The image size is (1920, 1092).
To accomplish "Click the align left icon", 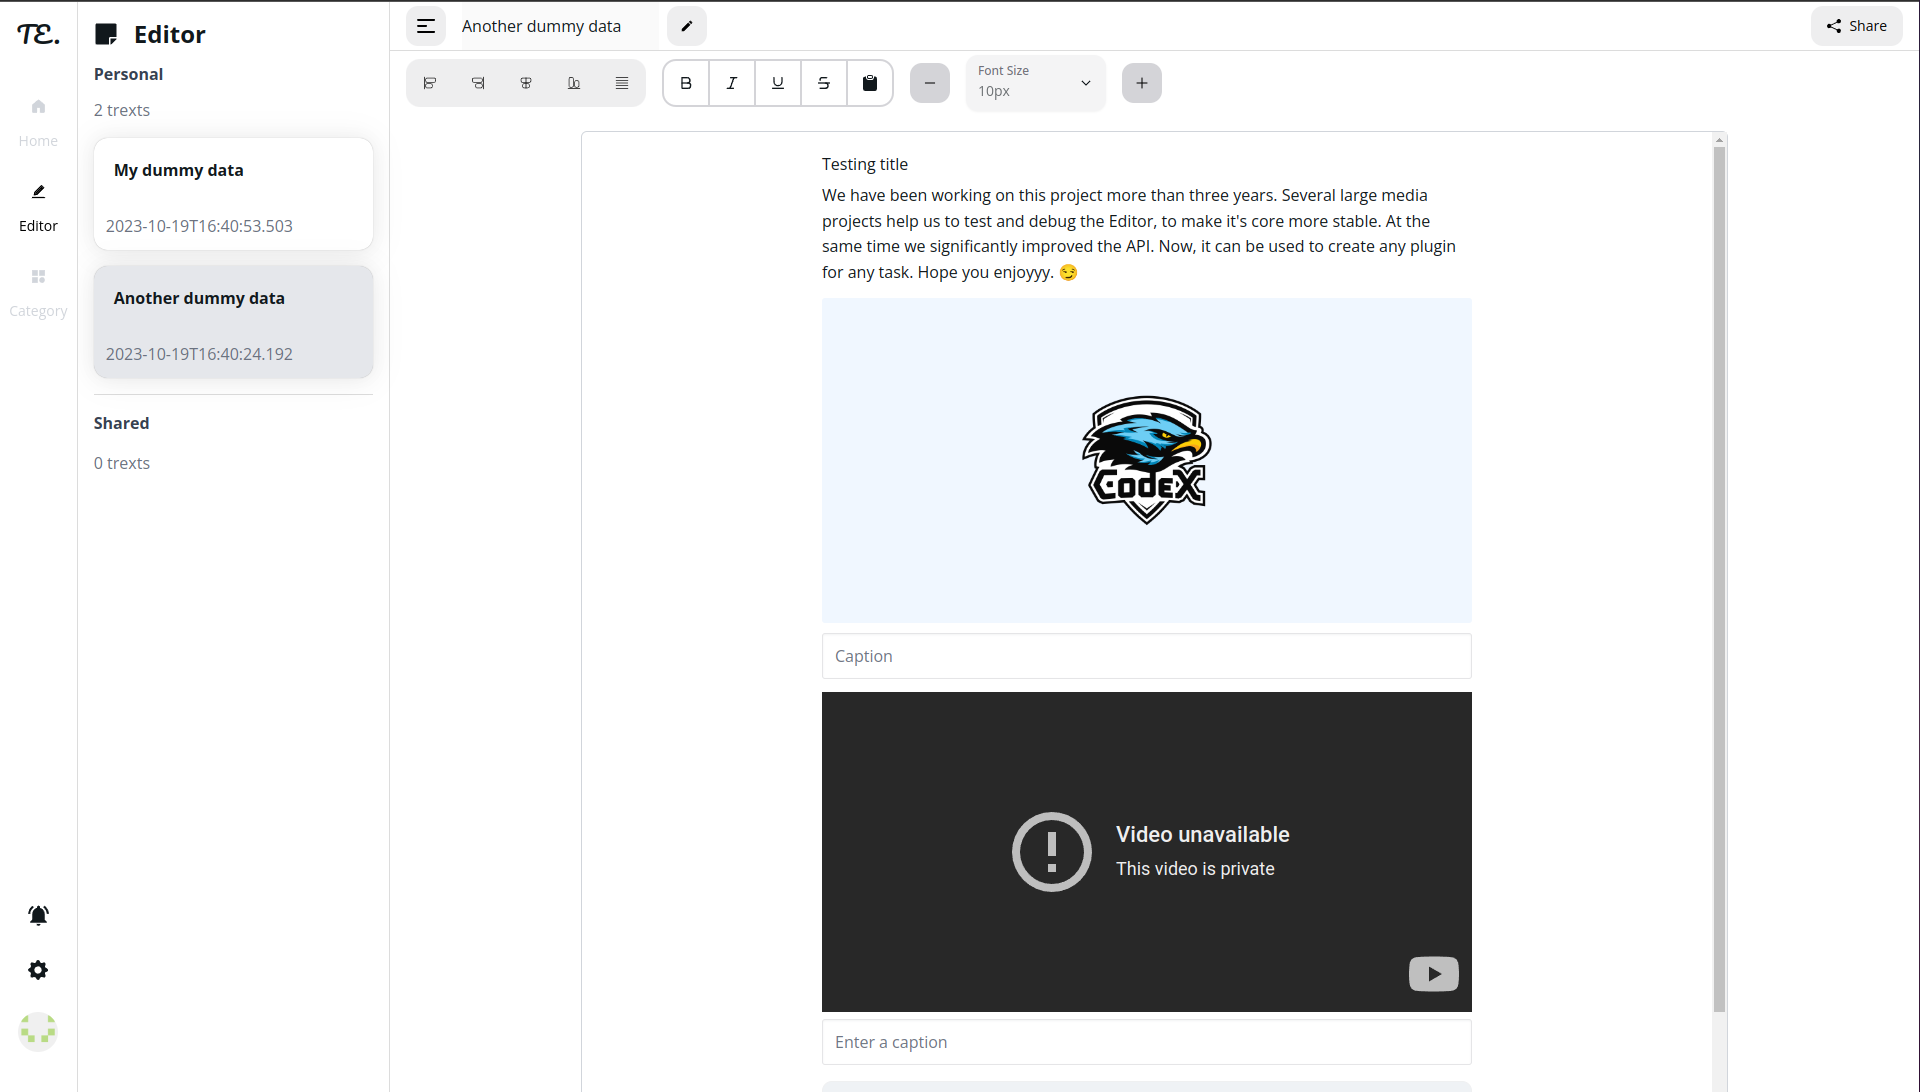I will click(430, 83).
